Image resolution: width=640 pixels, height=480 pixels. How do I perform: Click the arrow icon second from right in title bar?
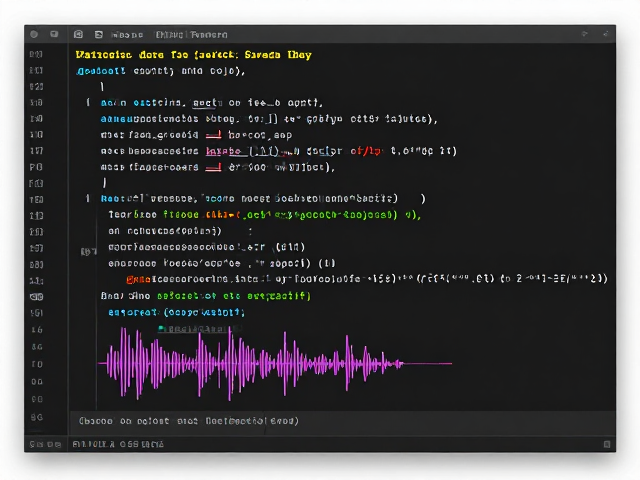coord(584,34)
